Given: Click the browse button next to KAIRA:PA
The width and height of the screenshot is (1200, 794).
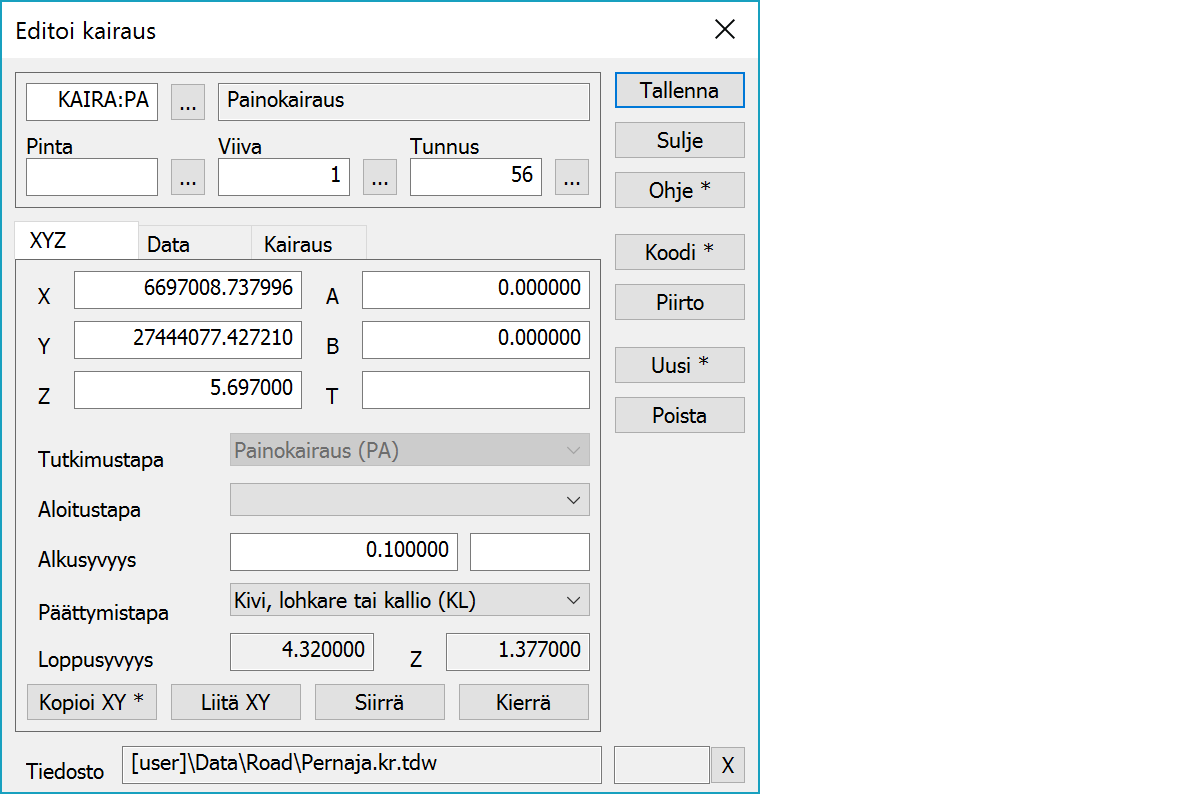Looking at the screenshot, I should click(188, 102).
